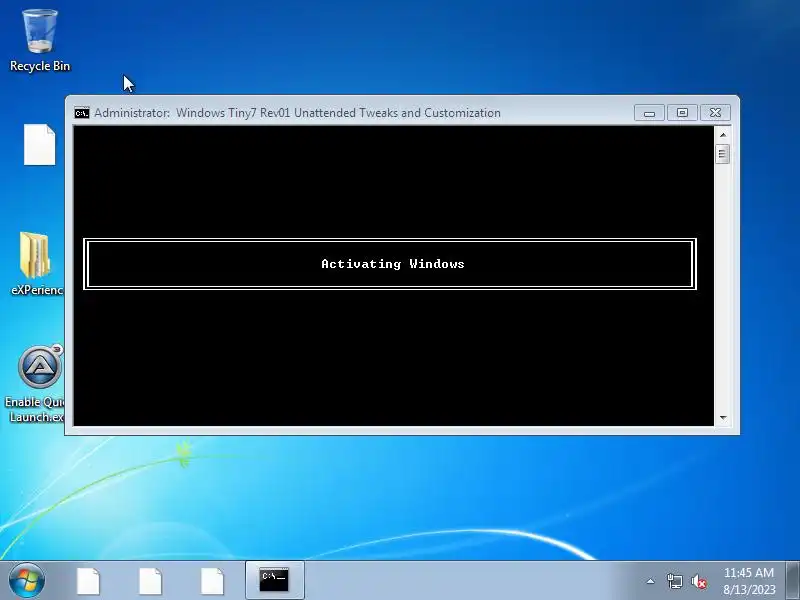Close the Tiny7 Unattended Tweaks console window

(715, 113)
